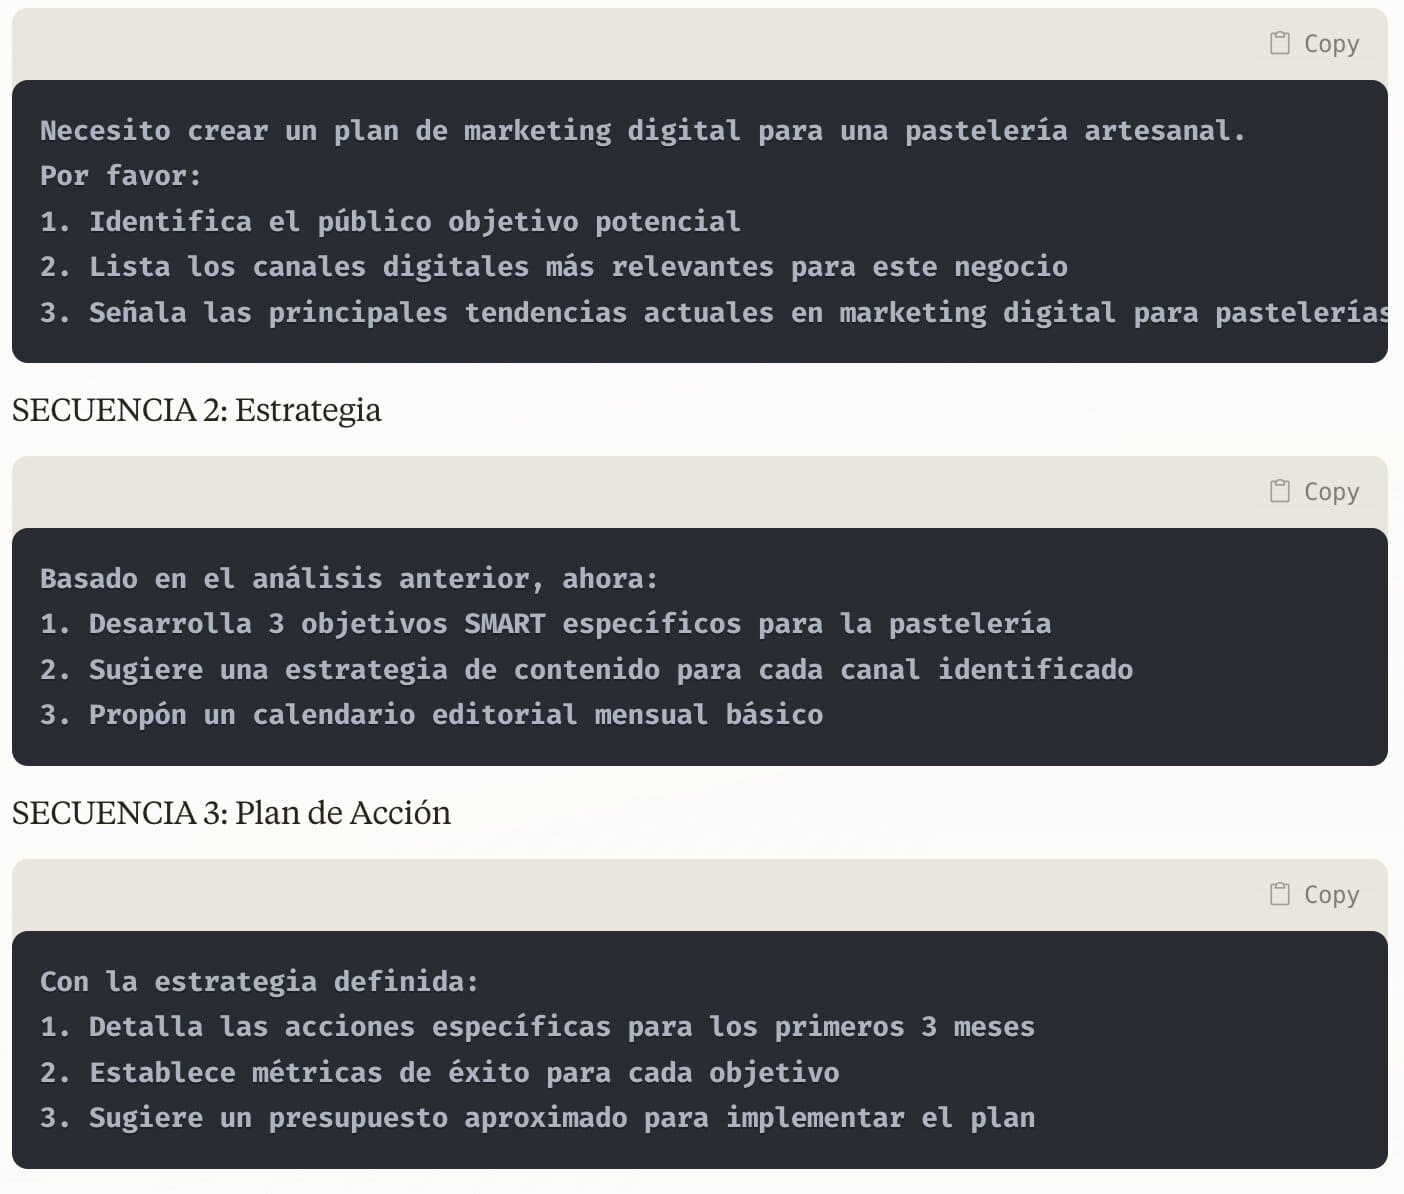Click the heading SECUENCIA 3: Plan de Acción
Image resolution: width=1404 pixels, height=1194 pixels.
click(231, 813)
